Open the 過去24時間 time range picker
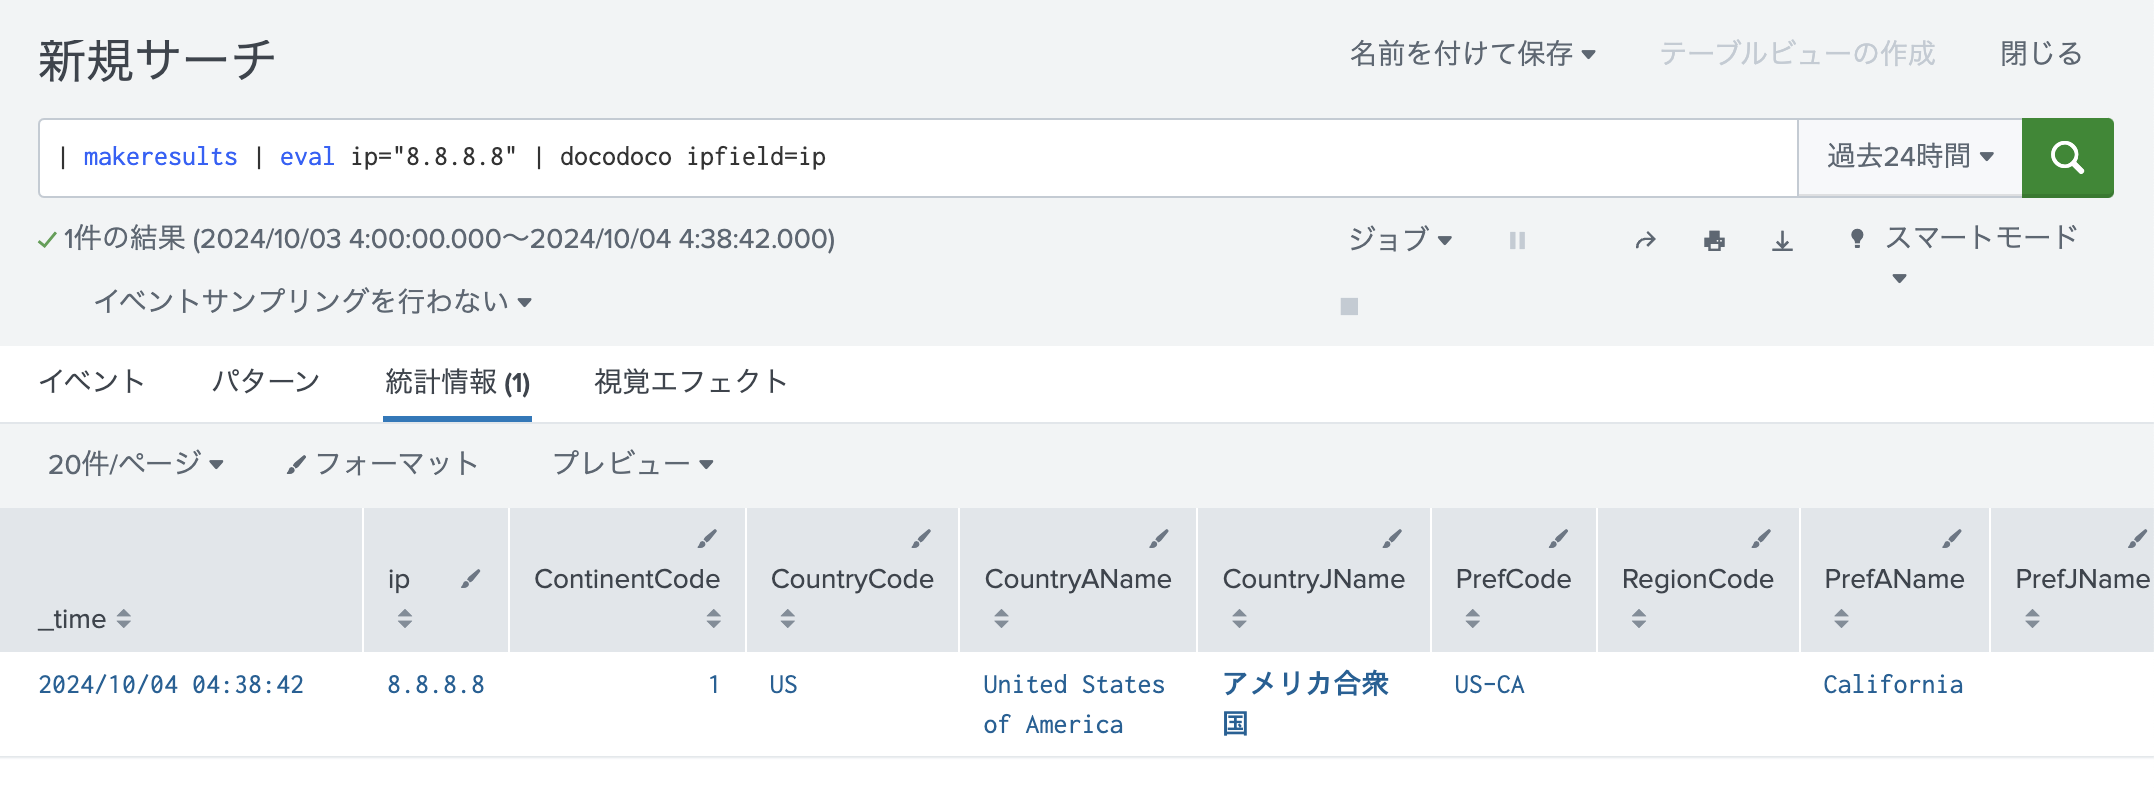Image resolution: width=2154 pixels, height=812 pixels. 1909,157
